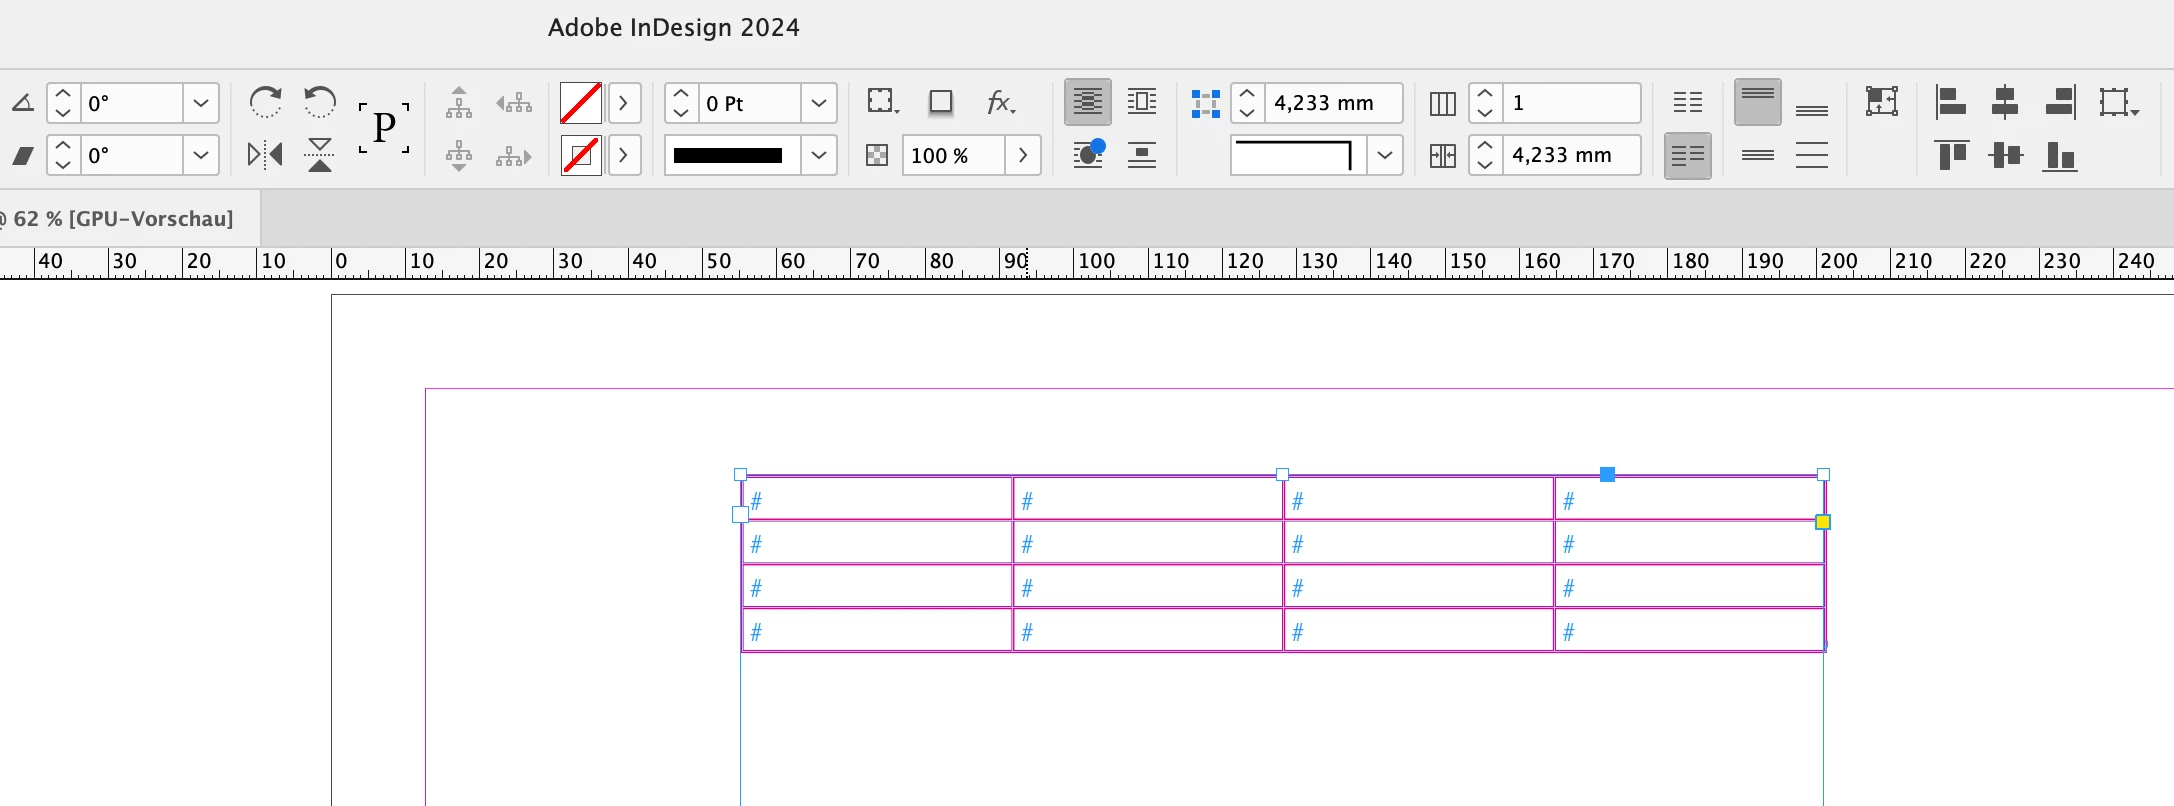This screenshot has height=806, width=2174.
Task: Enable Balance Columns option
Action: 1688,102
